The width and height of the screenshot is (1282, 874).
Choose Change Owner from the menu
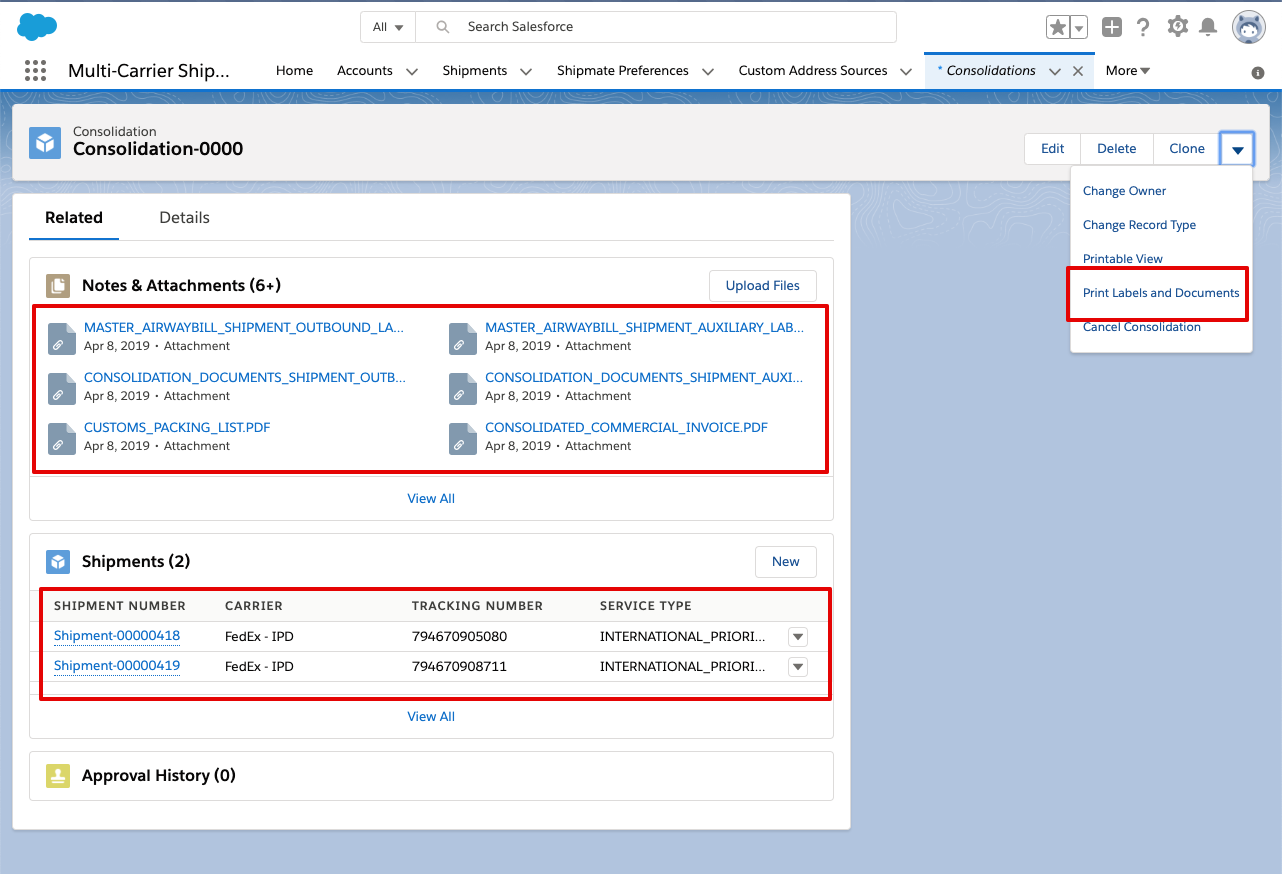(x=1125, y=191)
